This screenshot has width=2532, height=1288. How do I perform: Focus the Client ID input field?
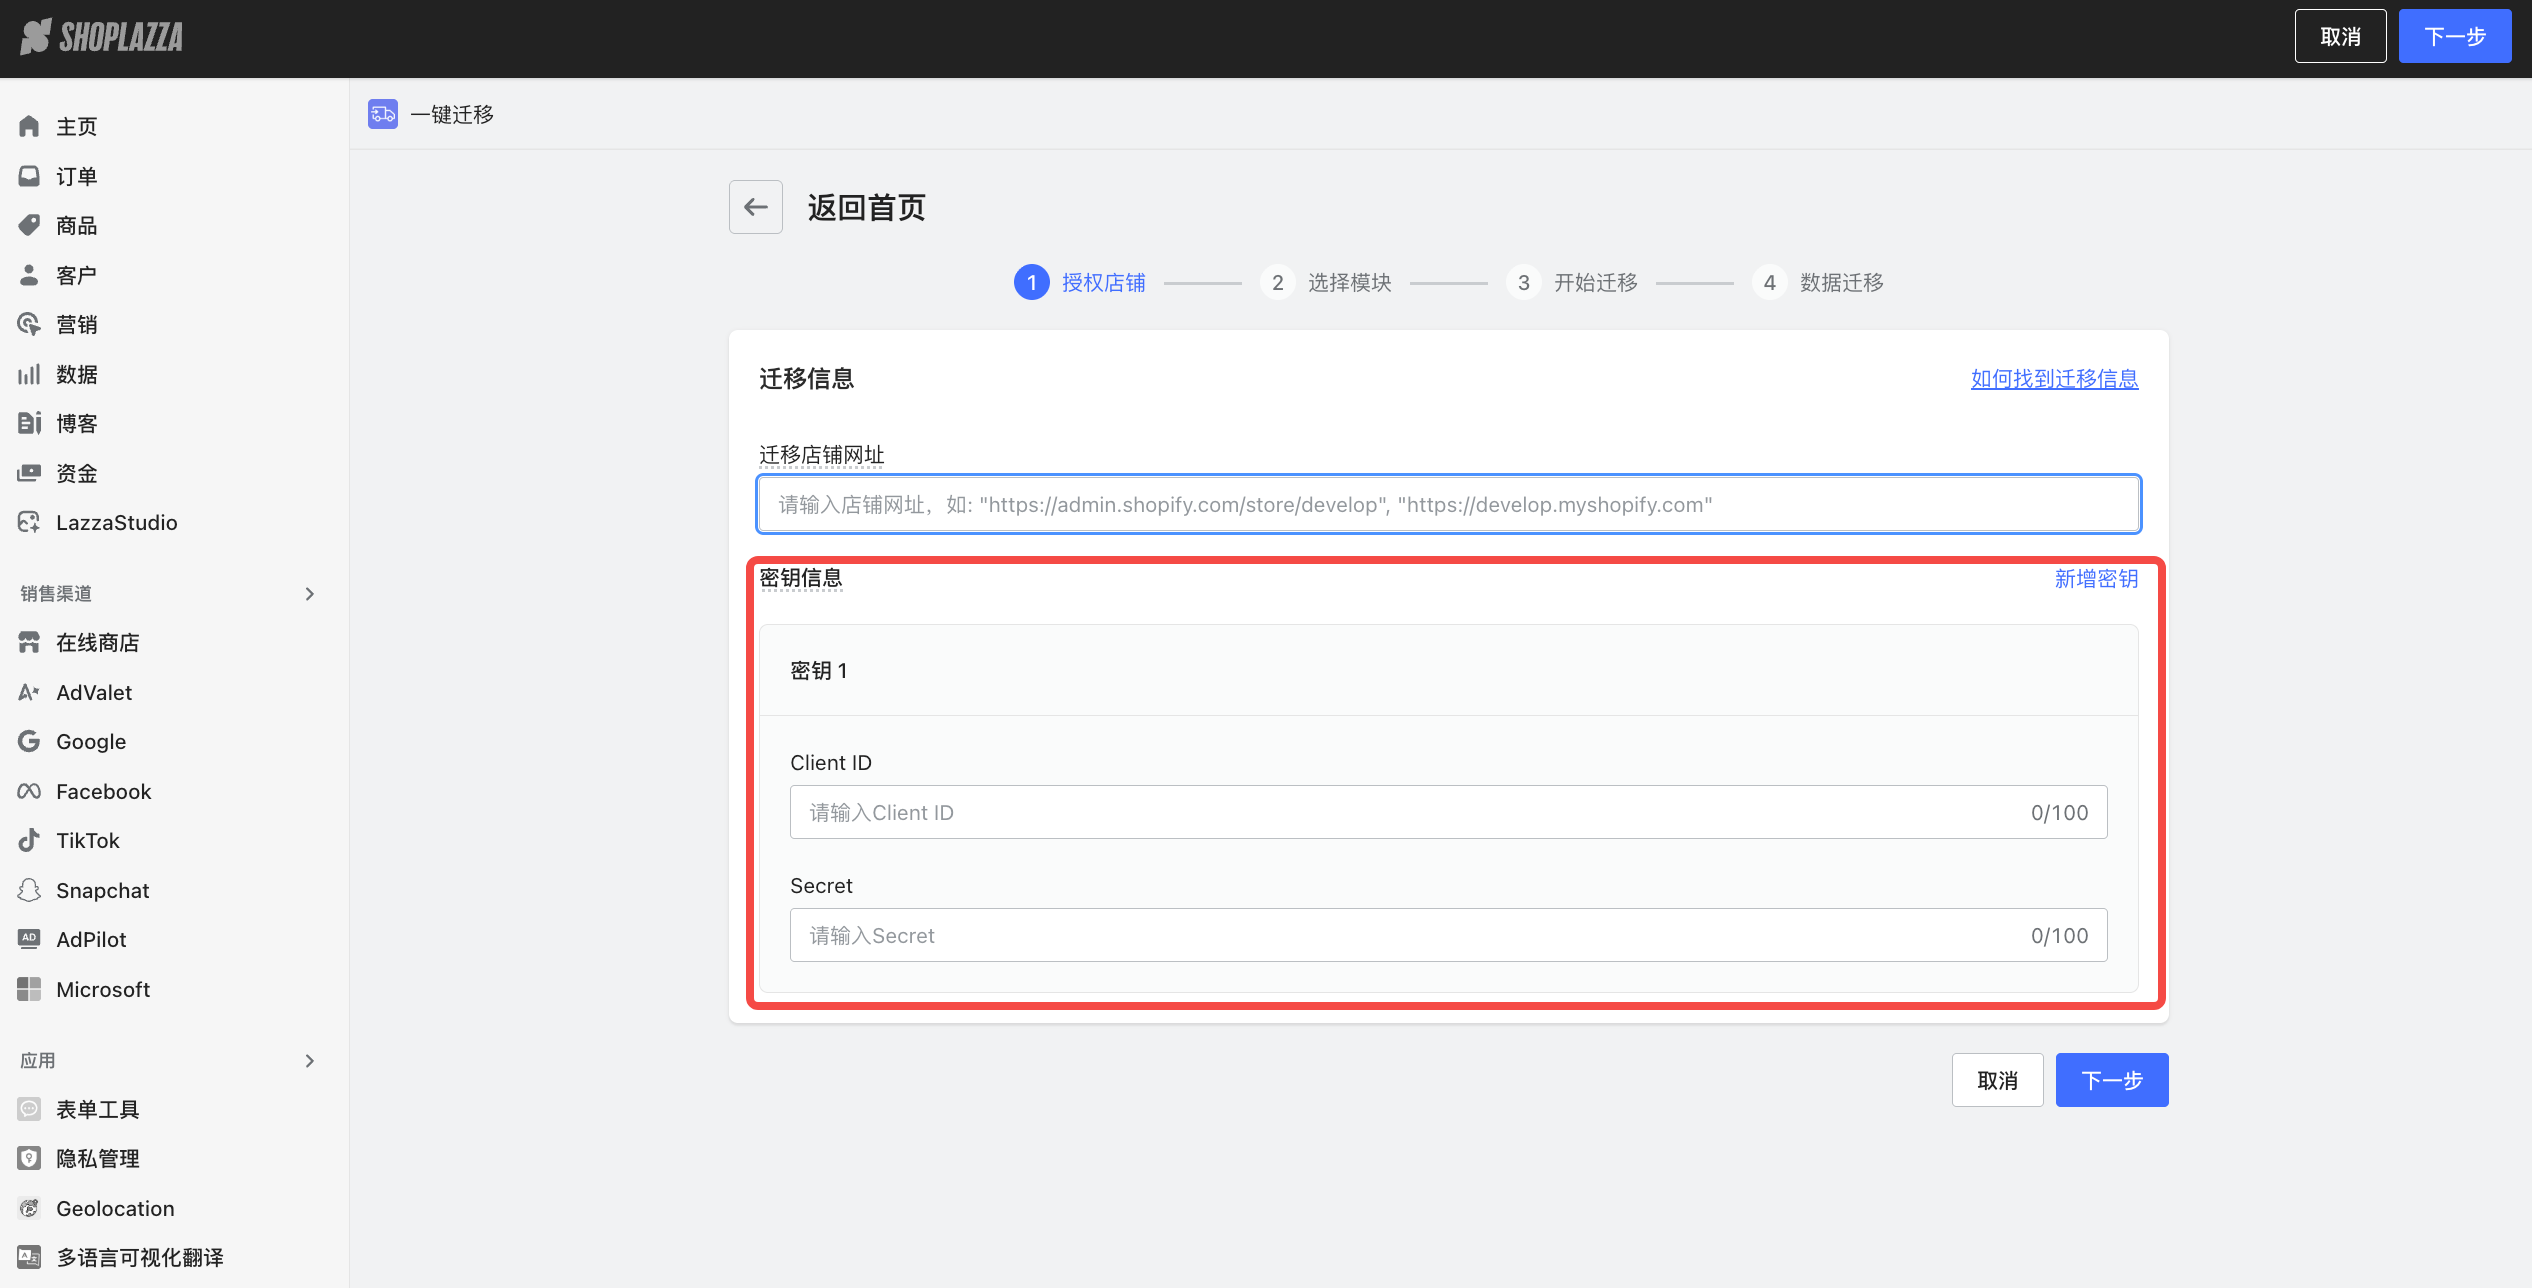[1449, 812]
